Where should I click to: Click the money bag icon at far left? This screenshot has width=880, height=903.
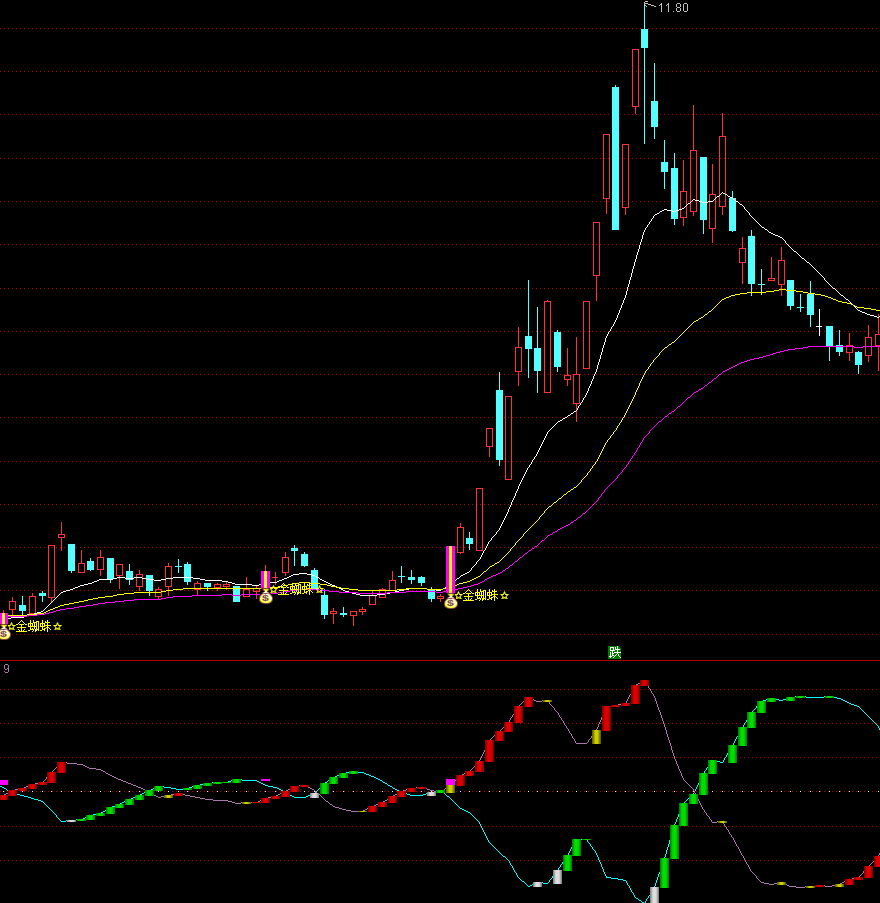pyautogui.click(x=4, y=633)
